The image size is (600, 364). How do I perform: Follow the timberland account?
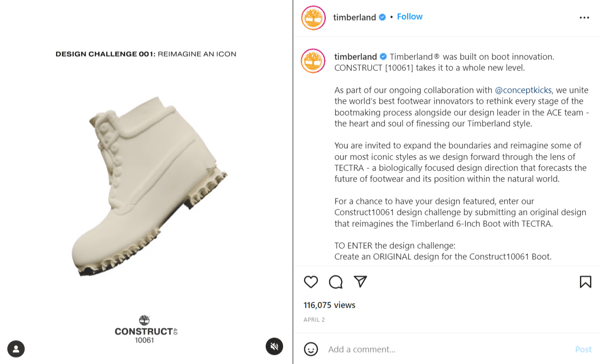[409, 17]
